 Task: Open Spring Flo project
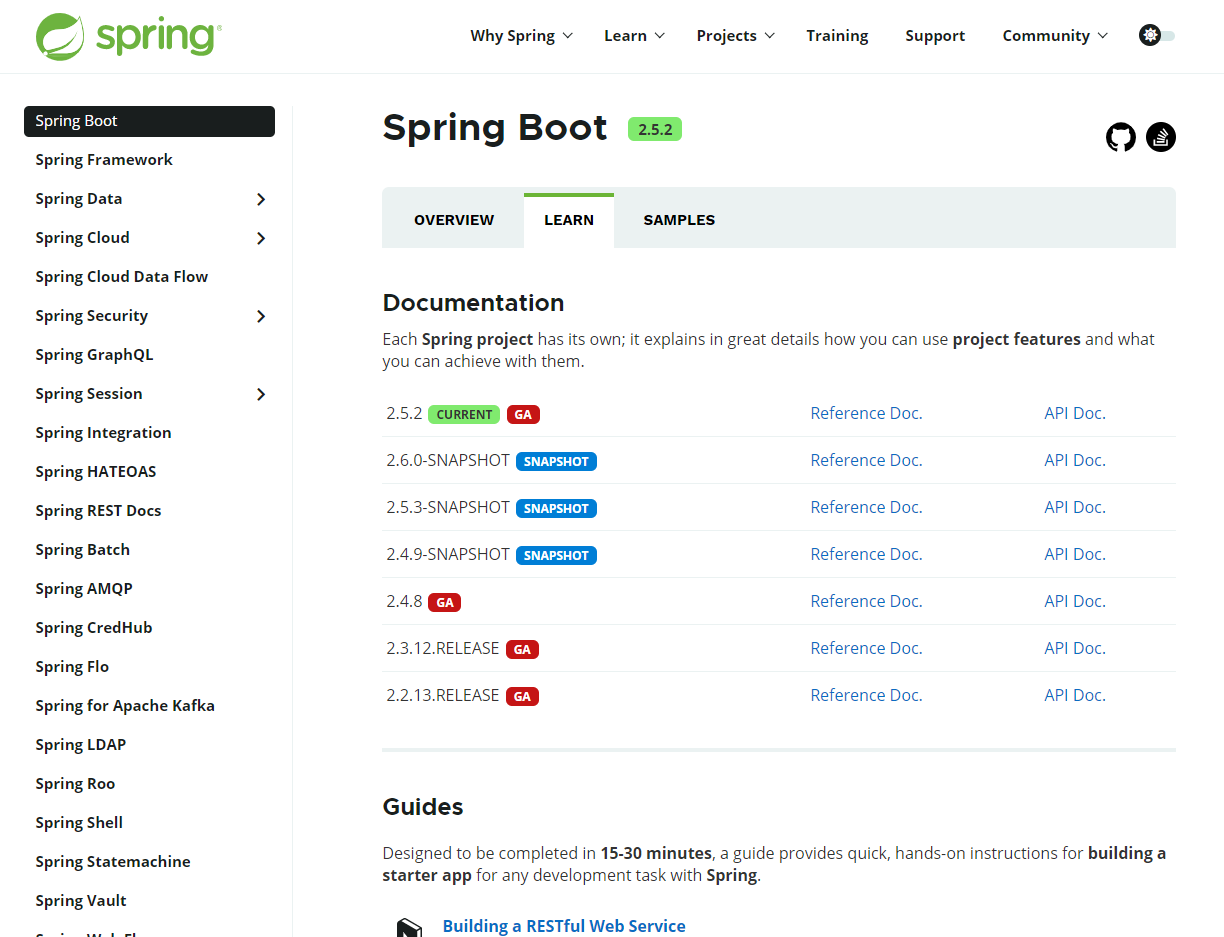[x=72, y=667]
